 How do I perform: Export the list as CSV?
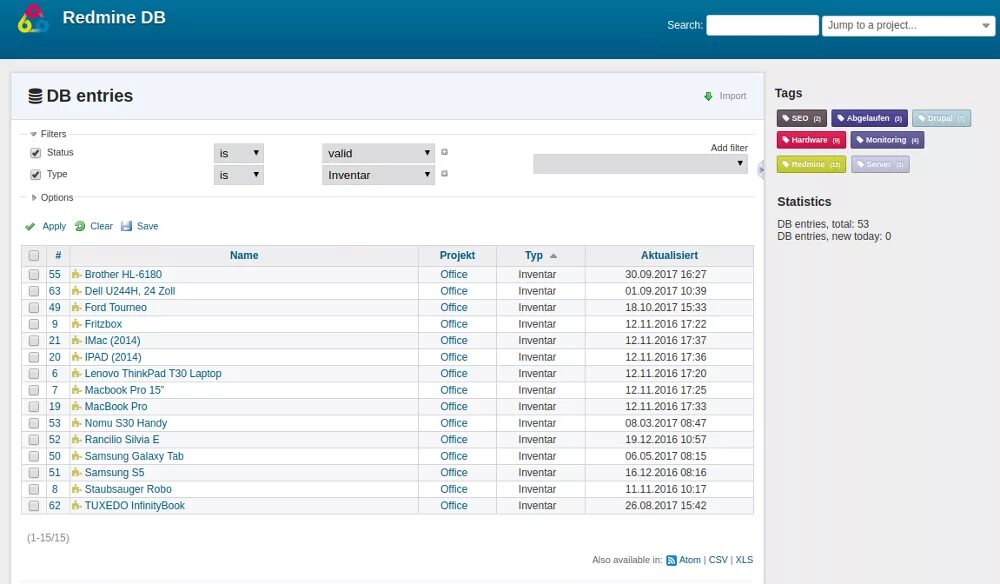[x=718, y=560]
